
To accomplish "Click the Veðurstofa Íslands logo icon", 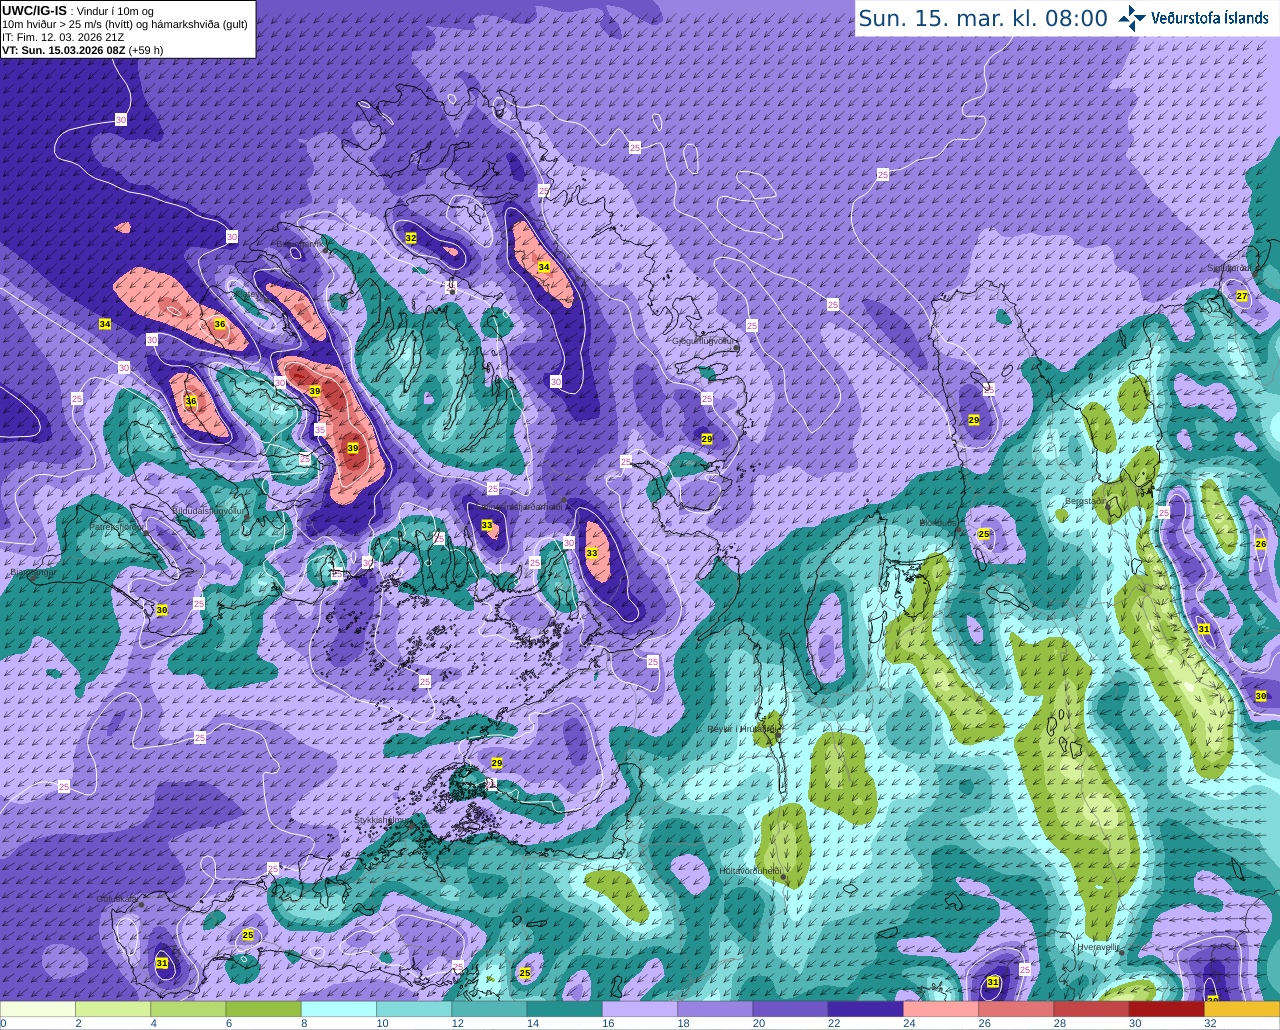I will tap(1132, 17).
